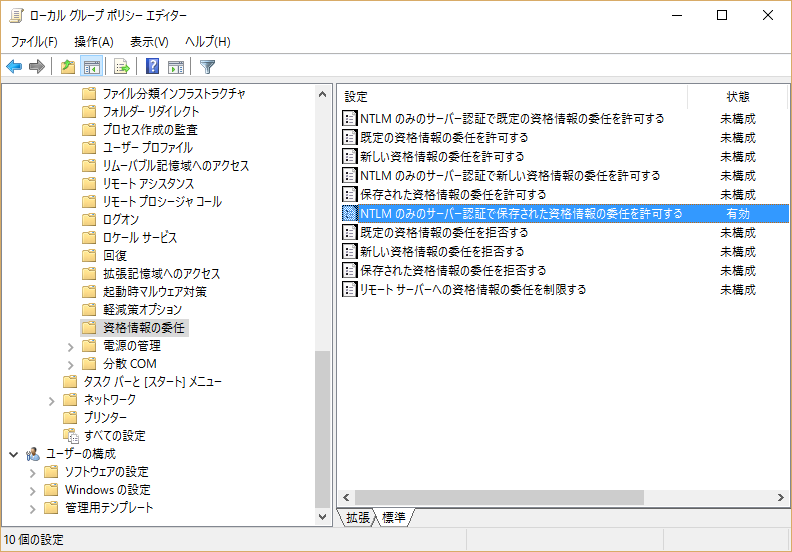Click horizontal scrollbar left arrow in settings list
Image resolution: width=792 pixels, height=552 pixels.
coord(346,497)
